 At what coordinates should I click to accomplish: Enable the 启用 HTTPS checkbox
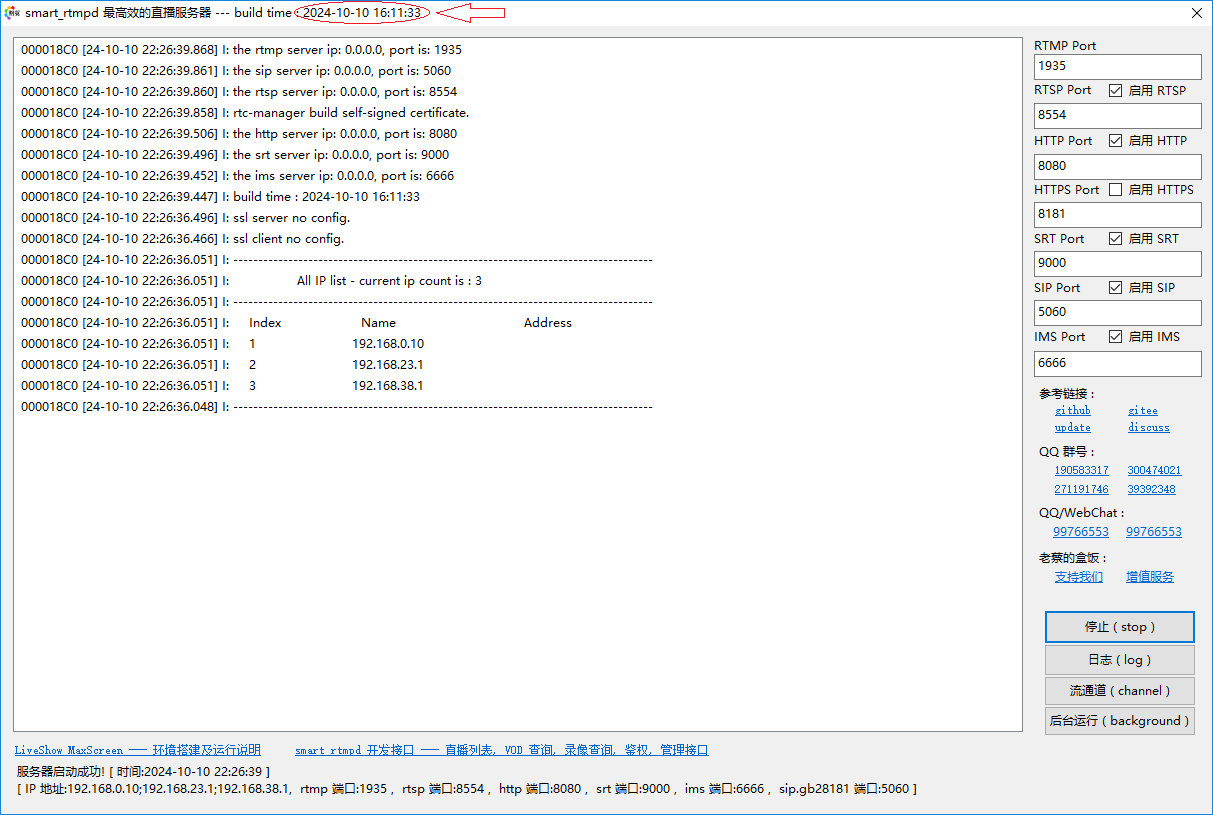[1116, 190]
